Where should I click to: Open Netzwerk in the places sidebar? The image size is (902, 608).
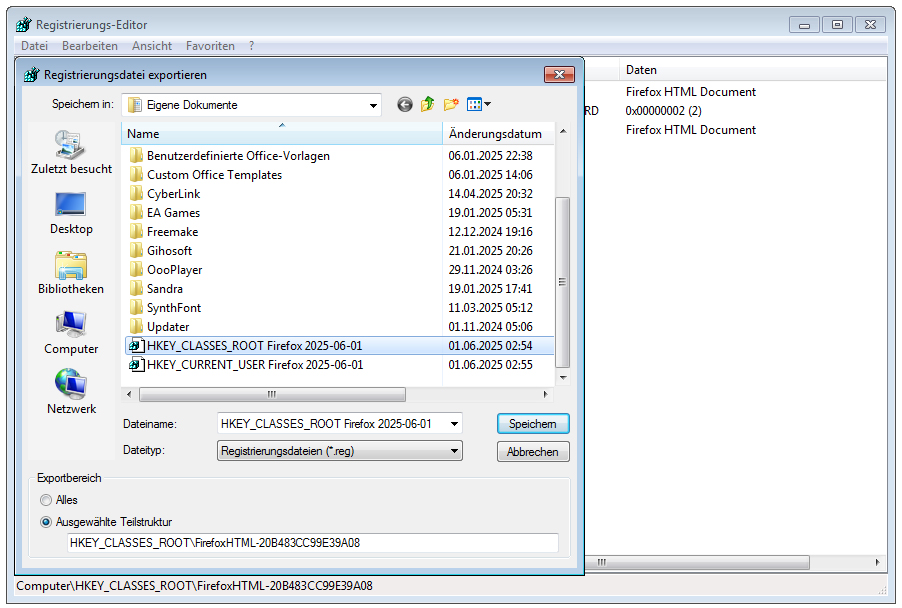coord(70,393)
